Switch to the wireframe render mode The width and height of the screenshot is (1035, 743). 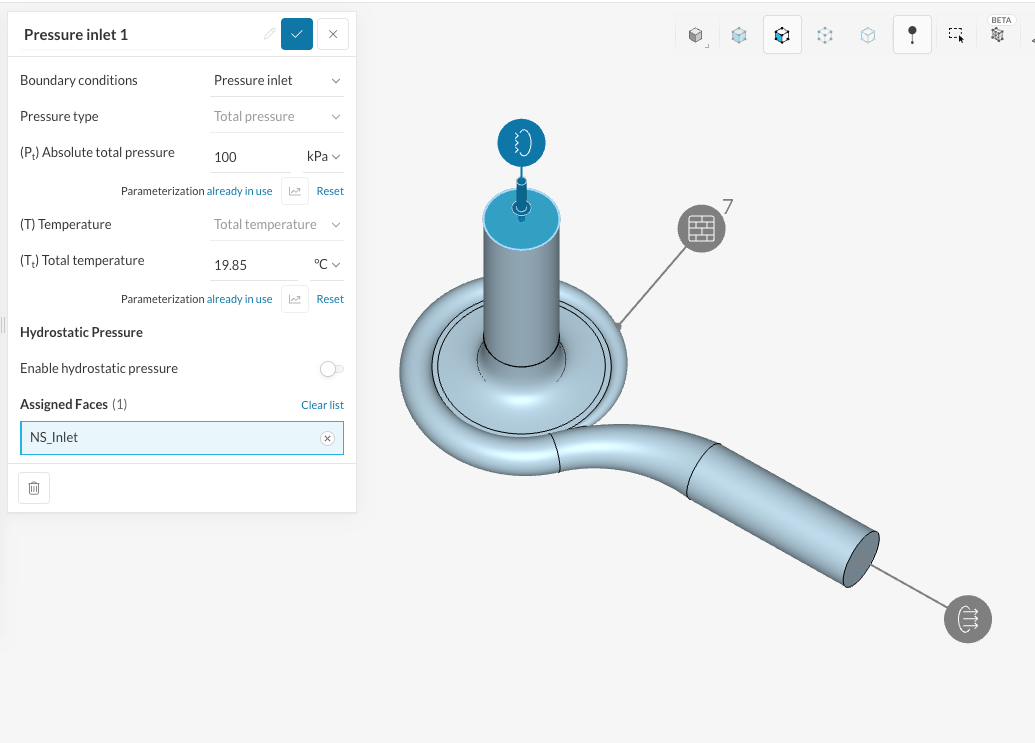(x=825, y=35)
